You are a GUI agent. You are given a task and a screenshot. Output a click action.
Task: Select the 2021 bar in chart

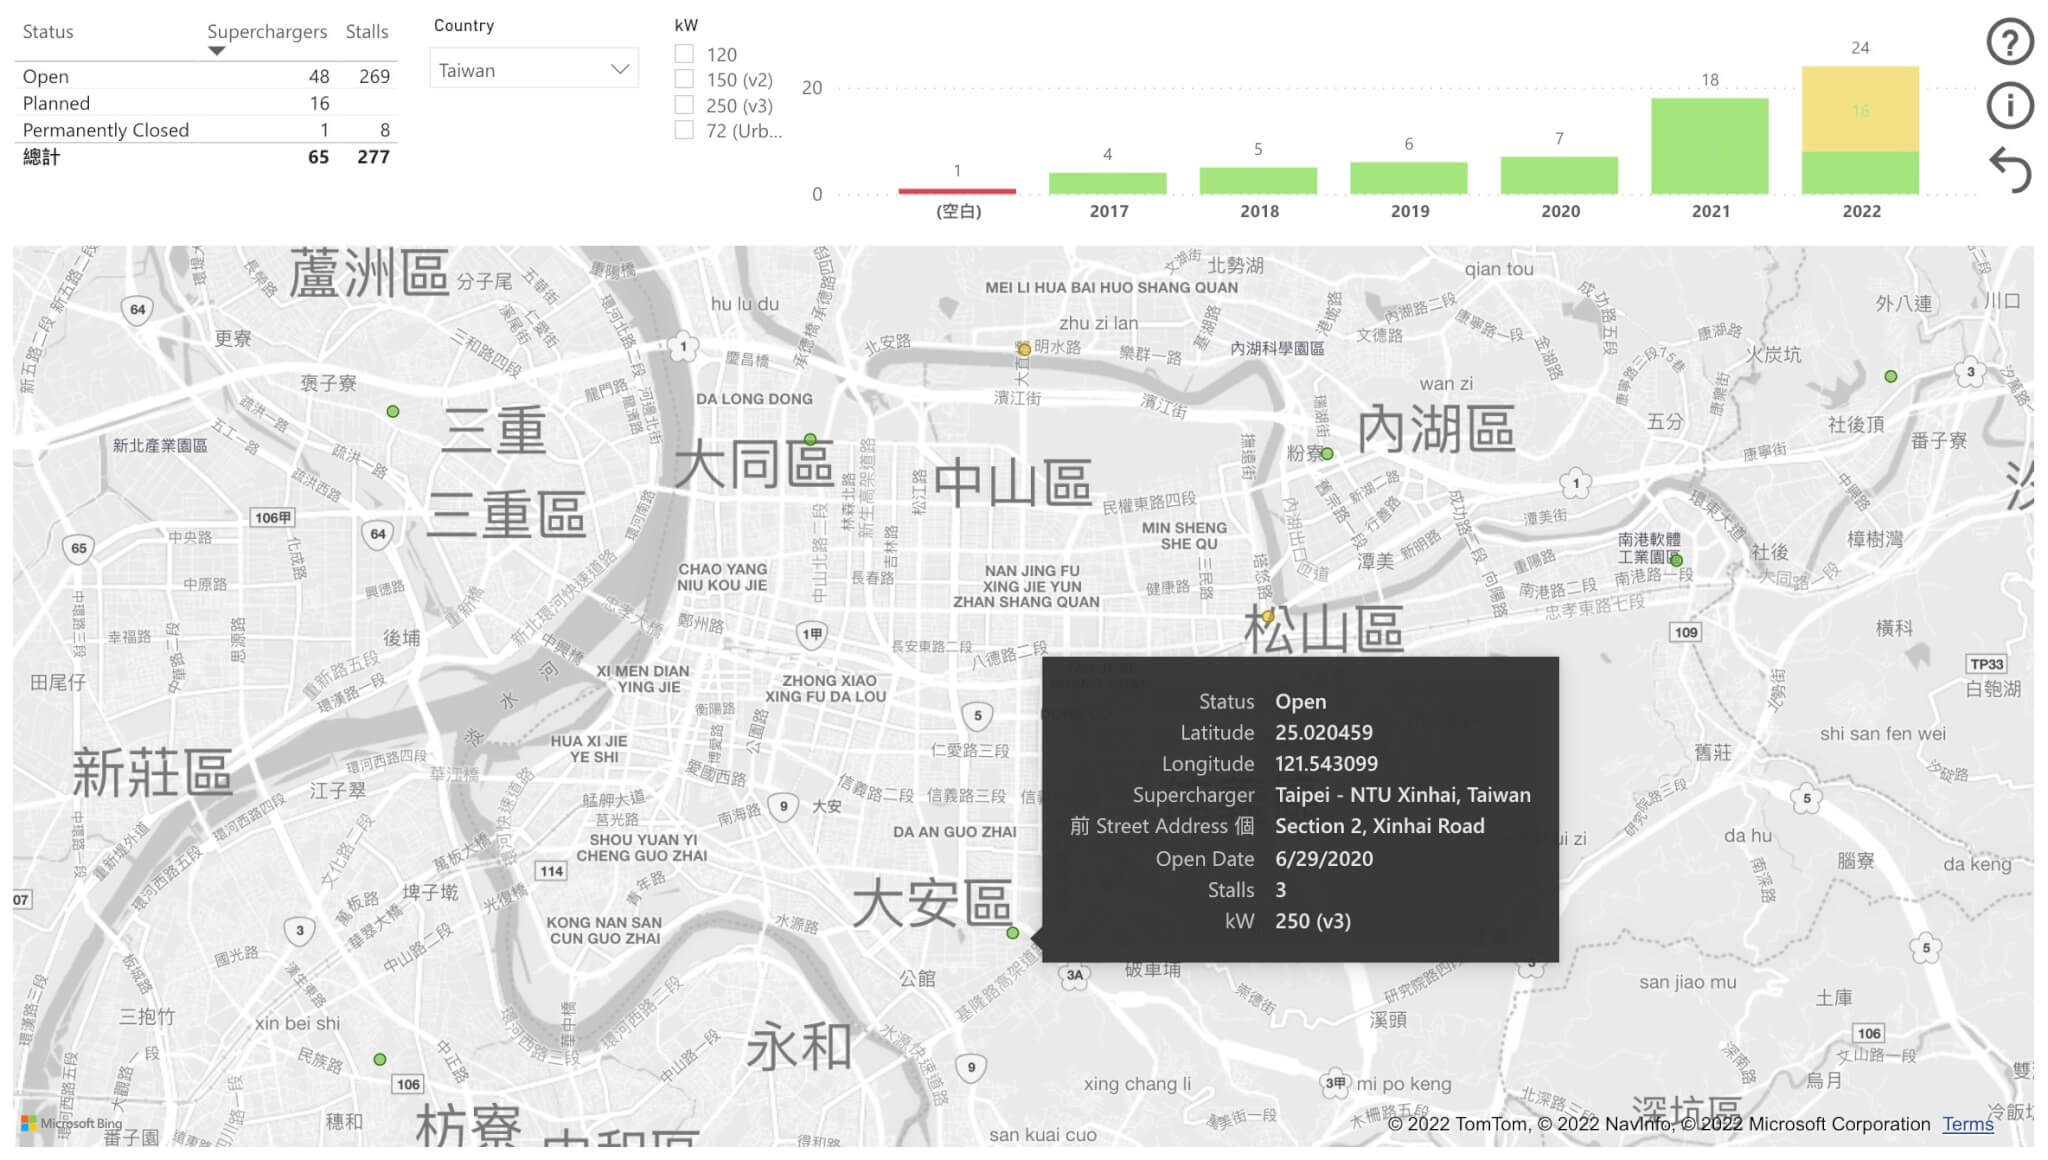tap(1709, 146)
